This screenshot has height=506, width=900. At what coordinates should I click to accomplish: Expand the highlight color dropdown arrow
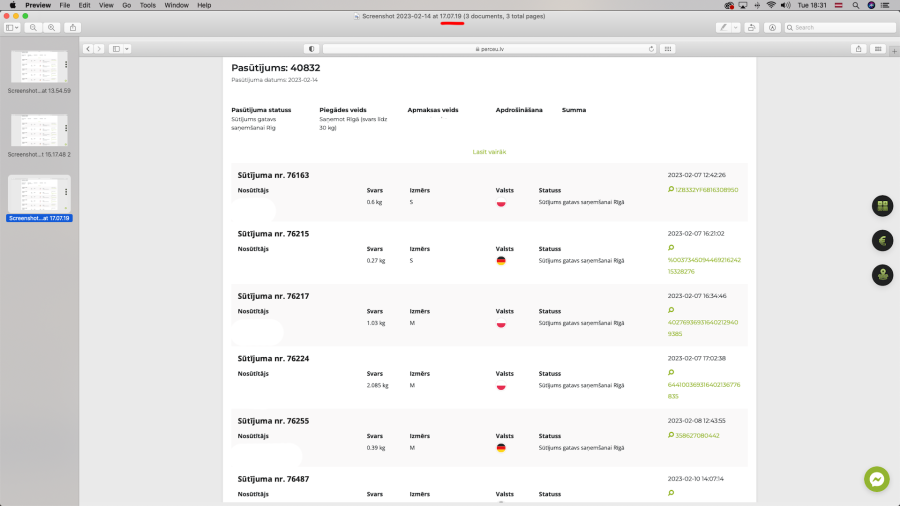(x=735, y=28)
